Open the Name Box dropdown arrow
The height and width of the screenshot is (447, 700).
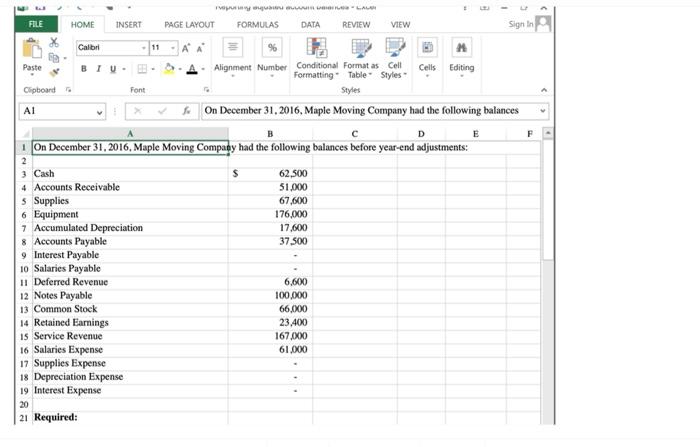pyautogui.click(x=100, y=112)
